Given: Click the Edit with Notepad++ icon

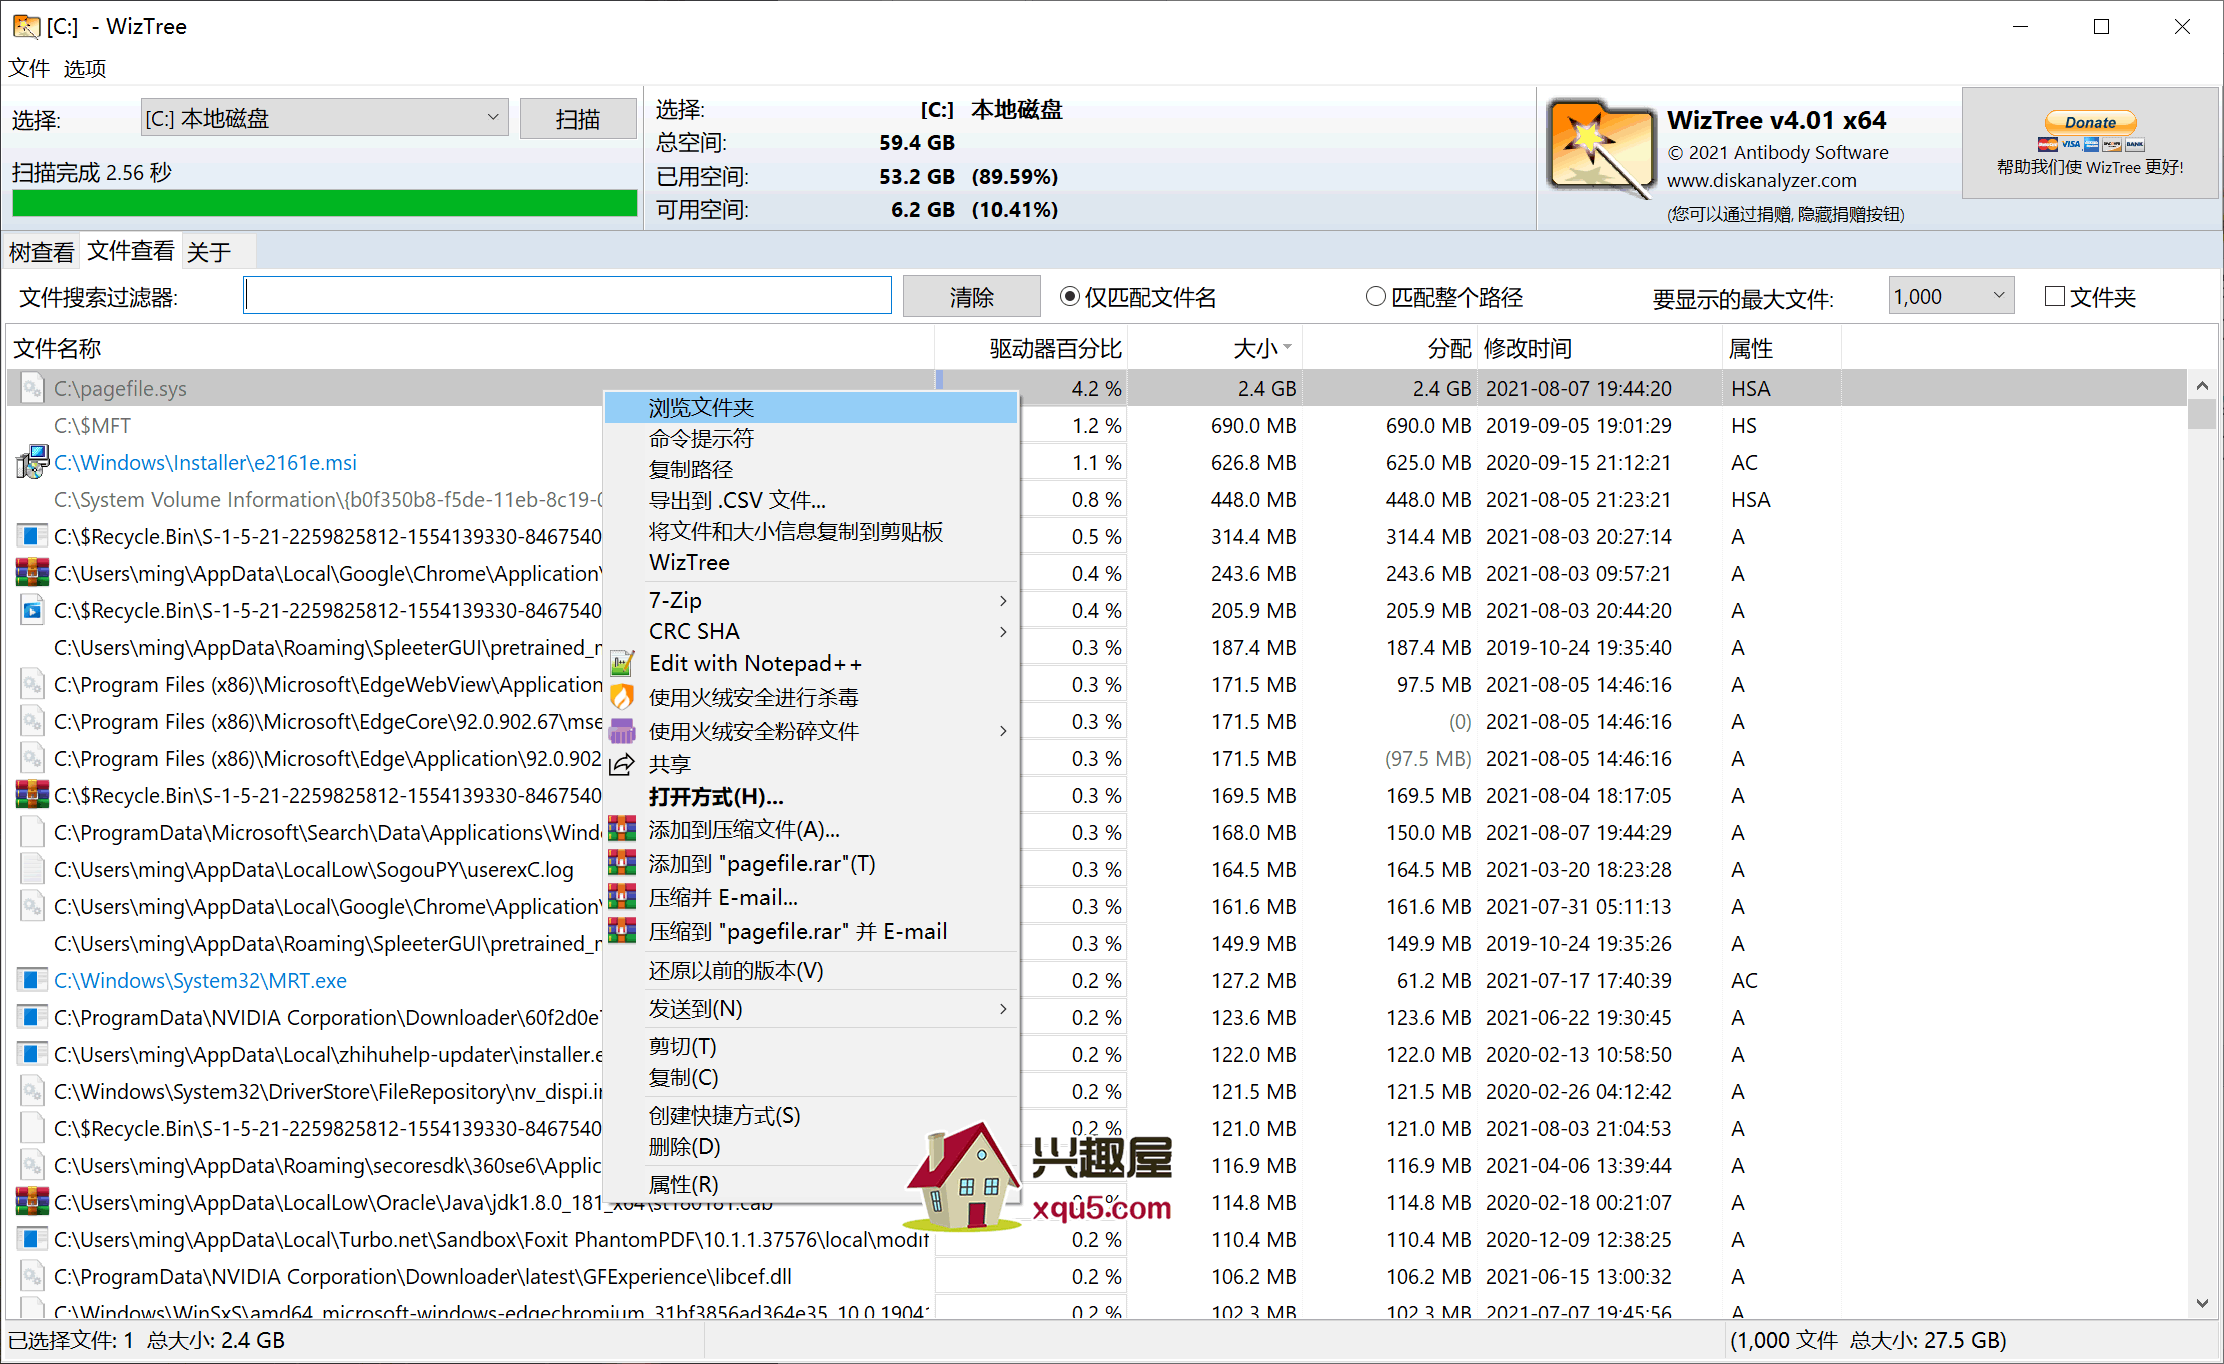Looking at the screenshot, I should (x=622, y=663).
